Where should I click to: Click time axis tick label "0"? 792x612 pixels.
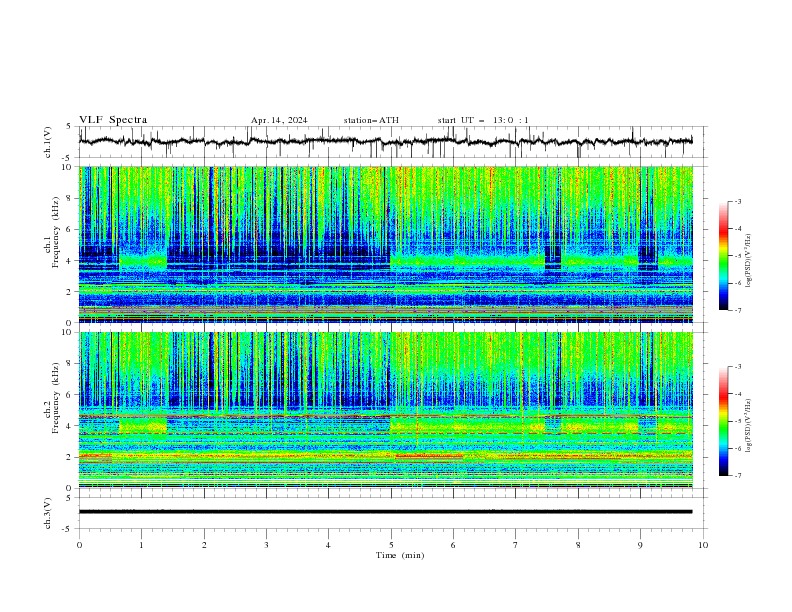pyautogui.click(x=79, y=545)
